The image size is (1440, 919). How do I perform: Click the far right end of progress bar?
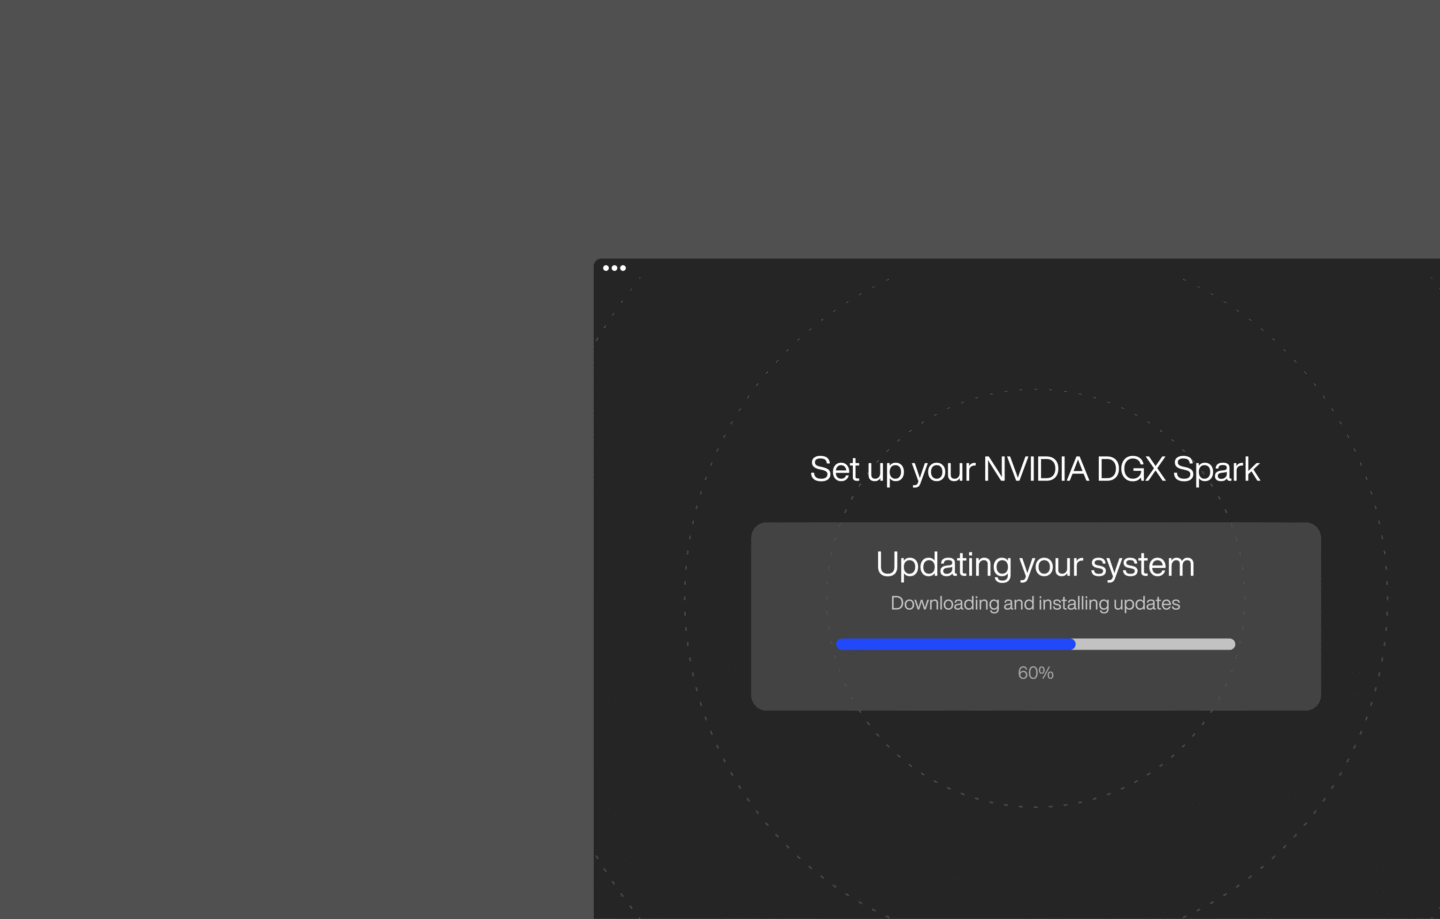click(1232, 644)
